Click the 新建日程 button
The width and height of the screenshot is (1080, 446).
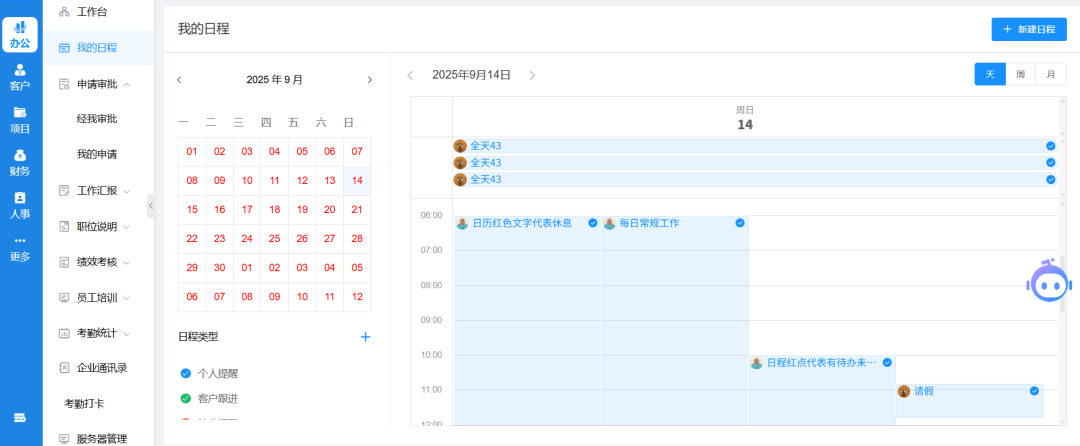click(1029, 30)
